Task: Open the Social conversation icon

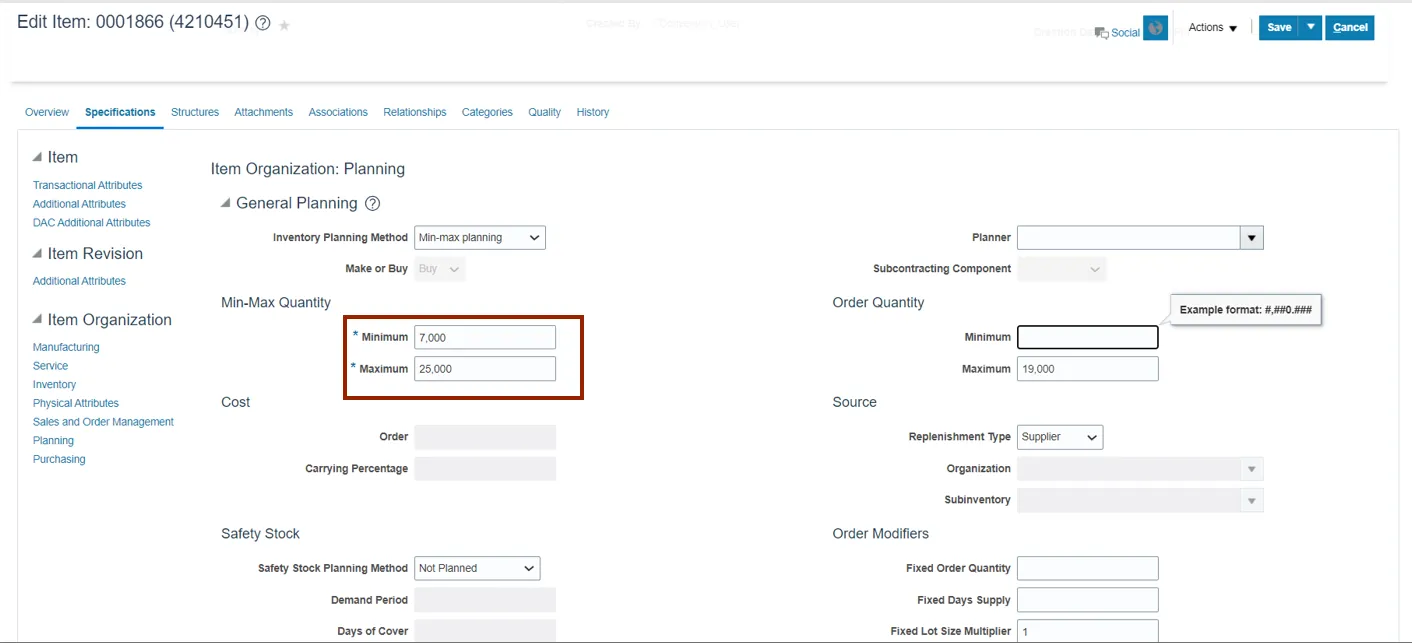Action: pyautogui.click(x=1101, y=33)
